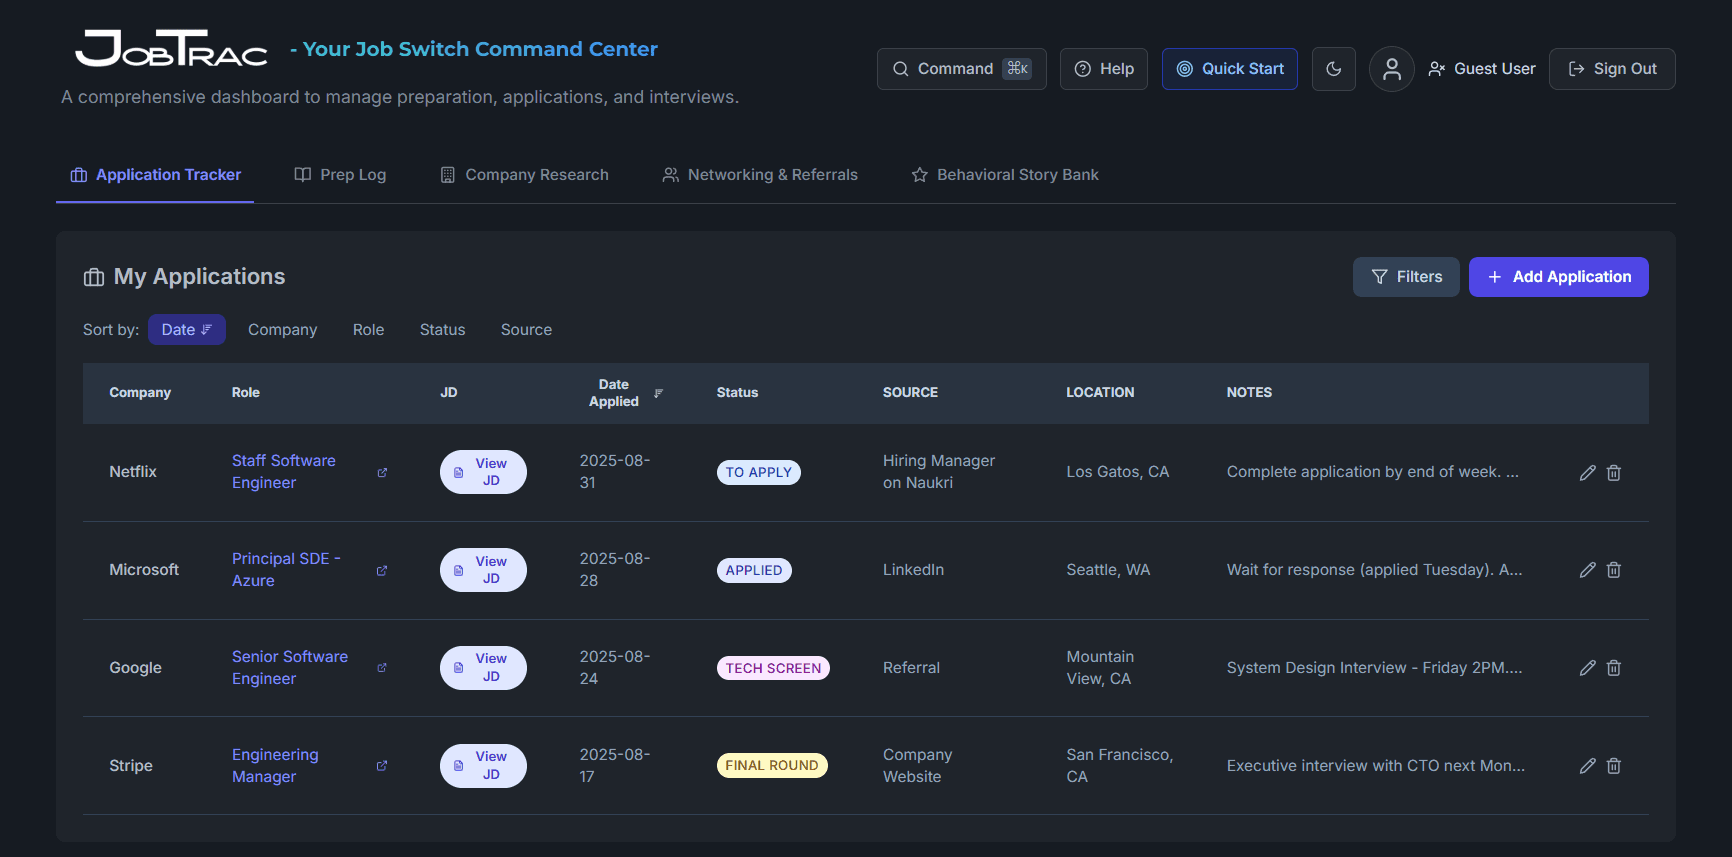This screenshot has width=1732, height=857.
Task: View JD for the Netflix application
Action: [x=483, y=472]
